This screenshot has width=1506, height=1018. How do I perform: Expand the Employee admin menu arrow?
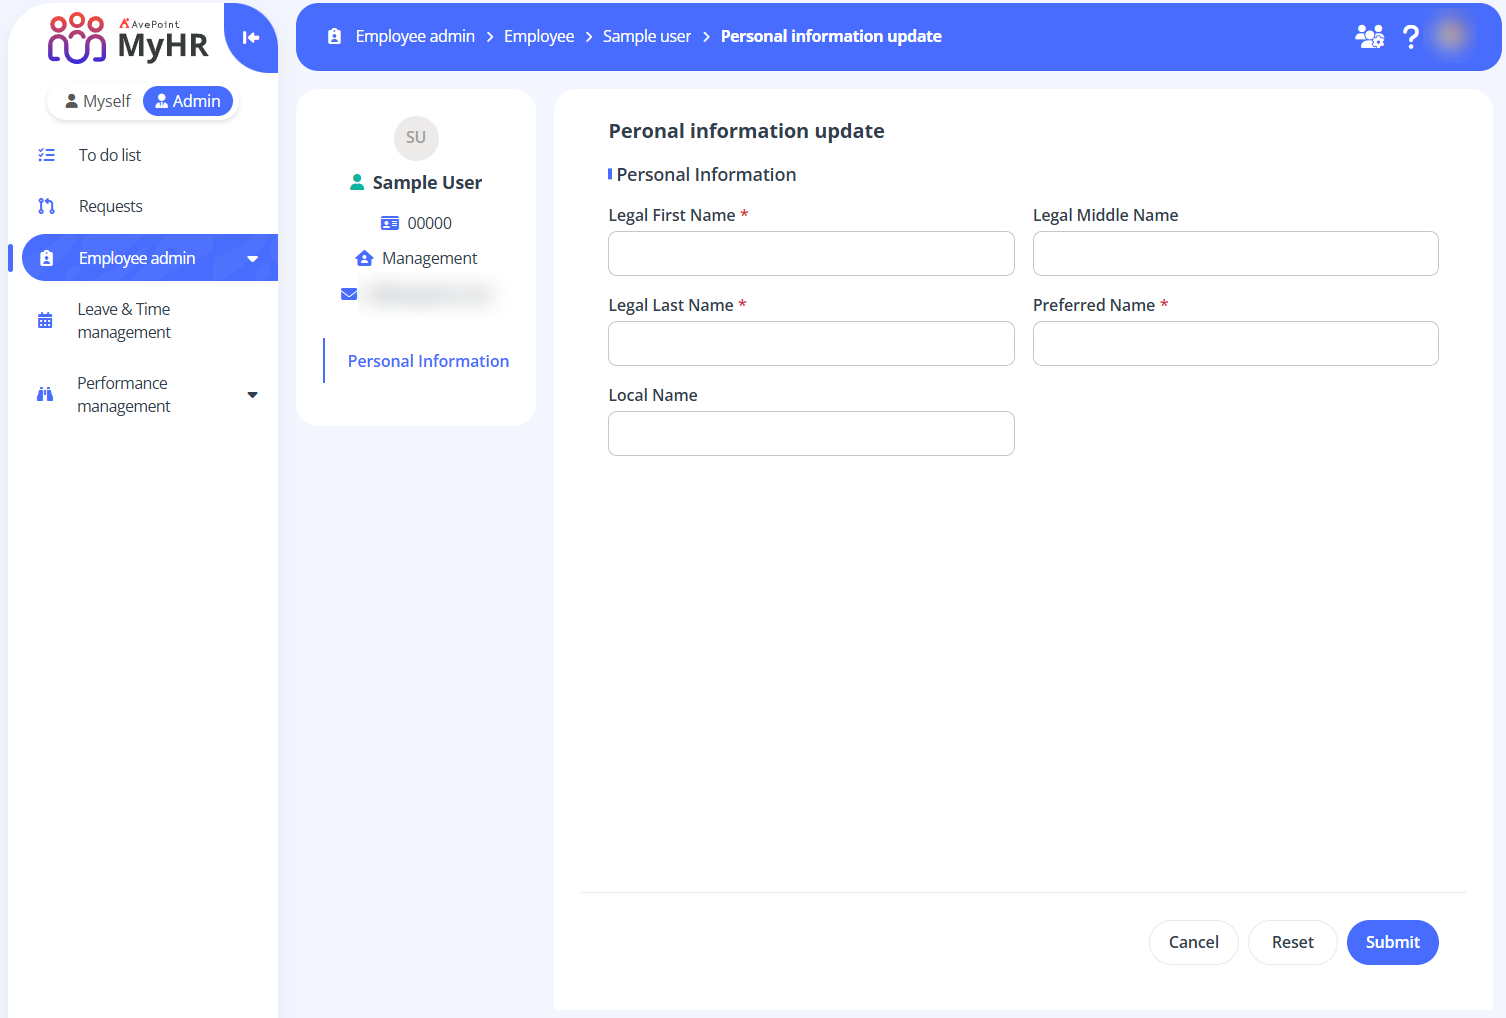pyautogui.click(x=253, y=259)
